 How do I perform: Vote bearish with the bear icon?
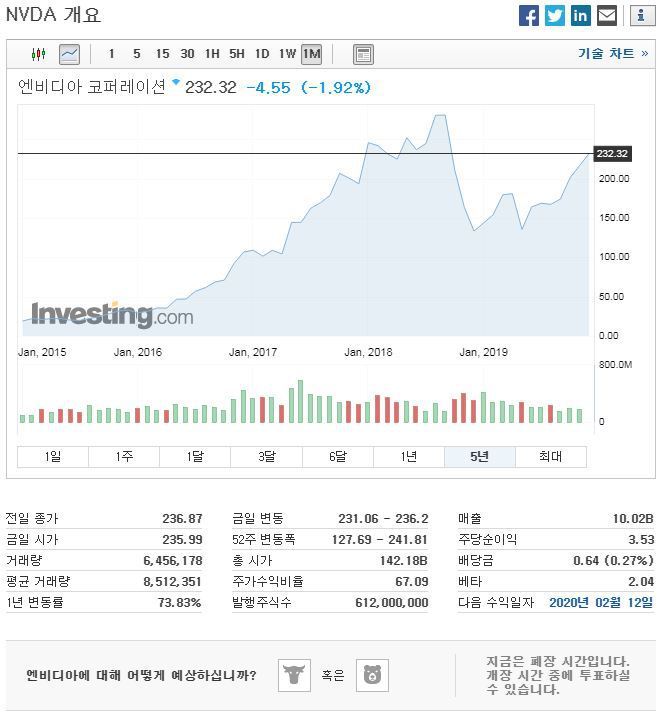coord(373,675)
